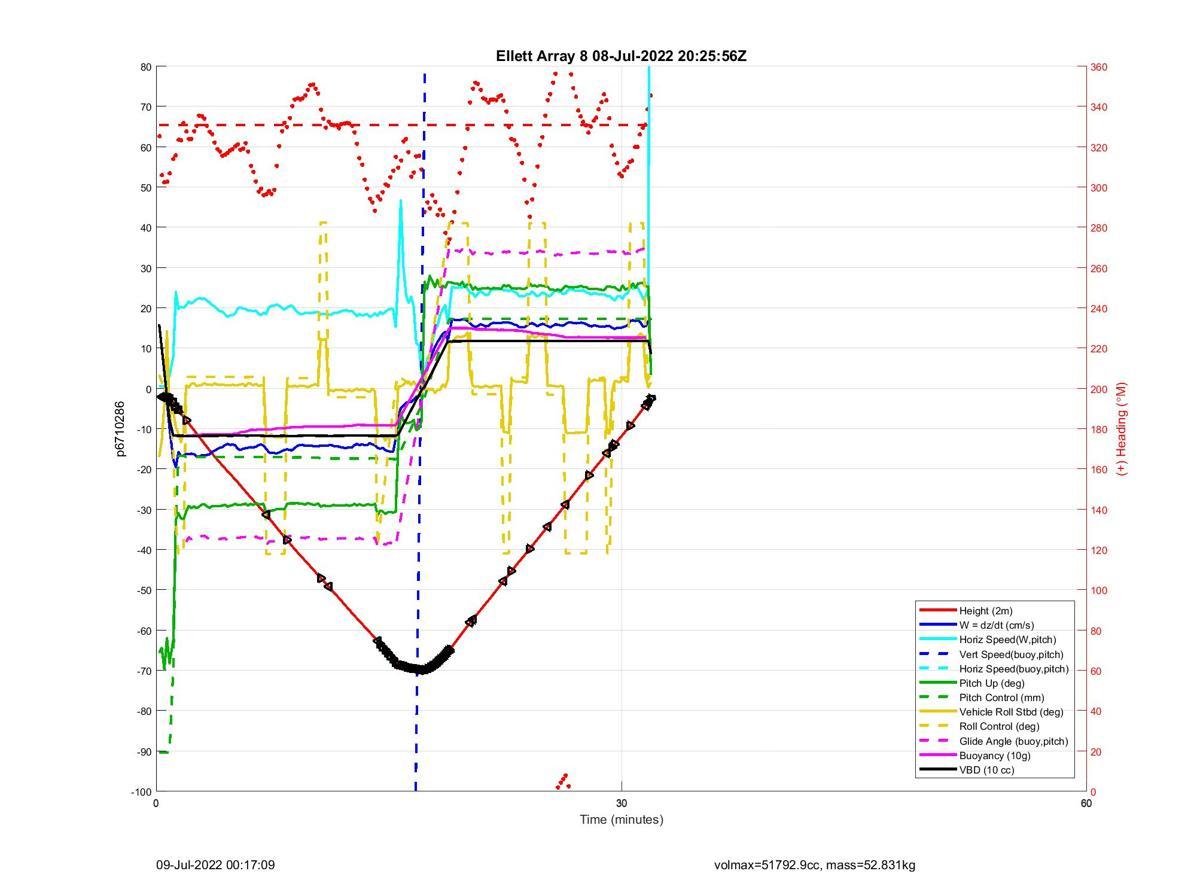The width and height of the screenshot is (1200, 889).
Task: Select right heading axis tick "260"
Action: point(1099,268)
